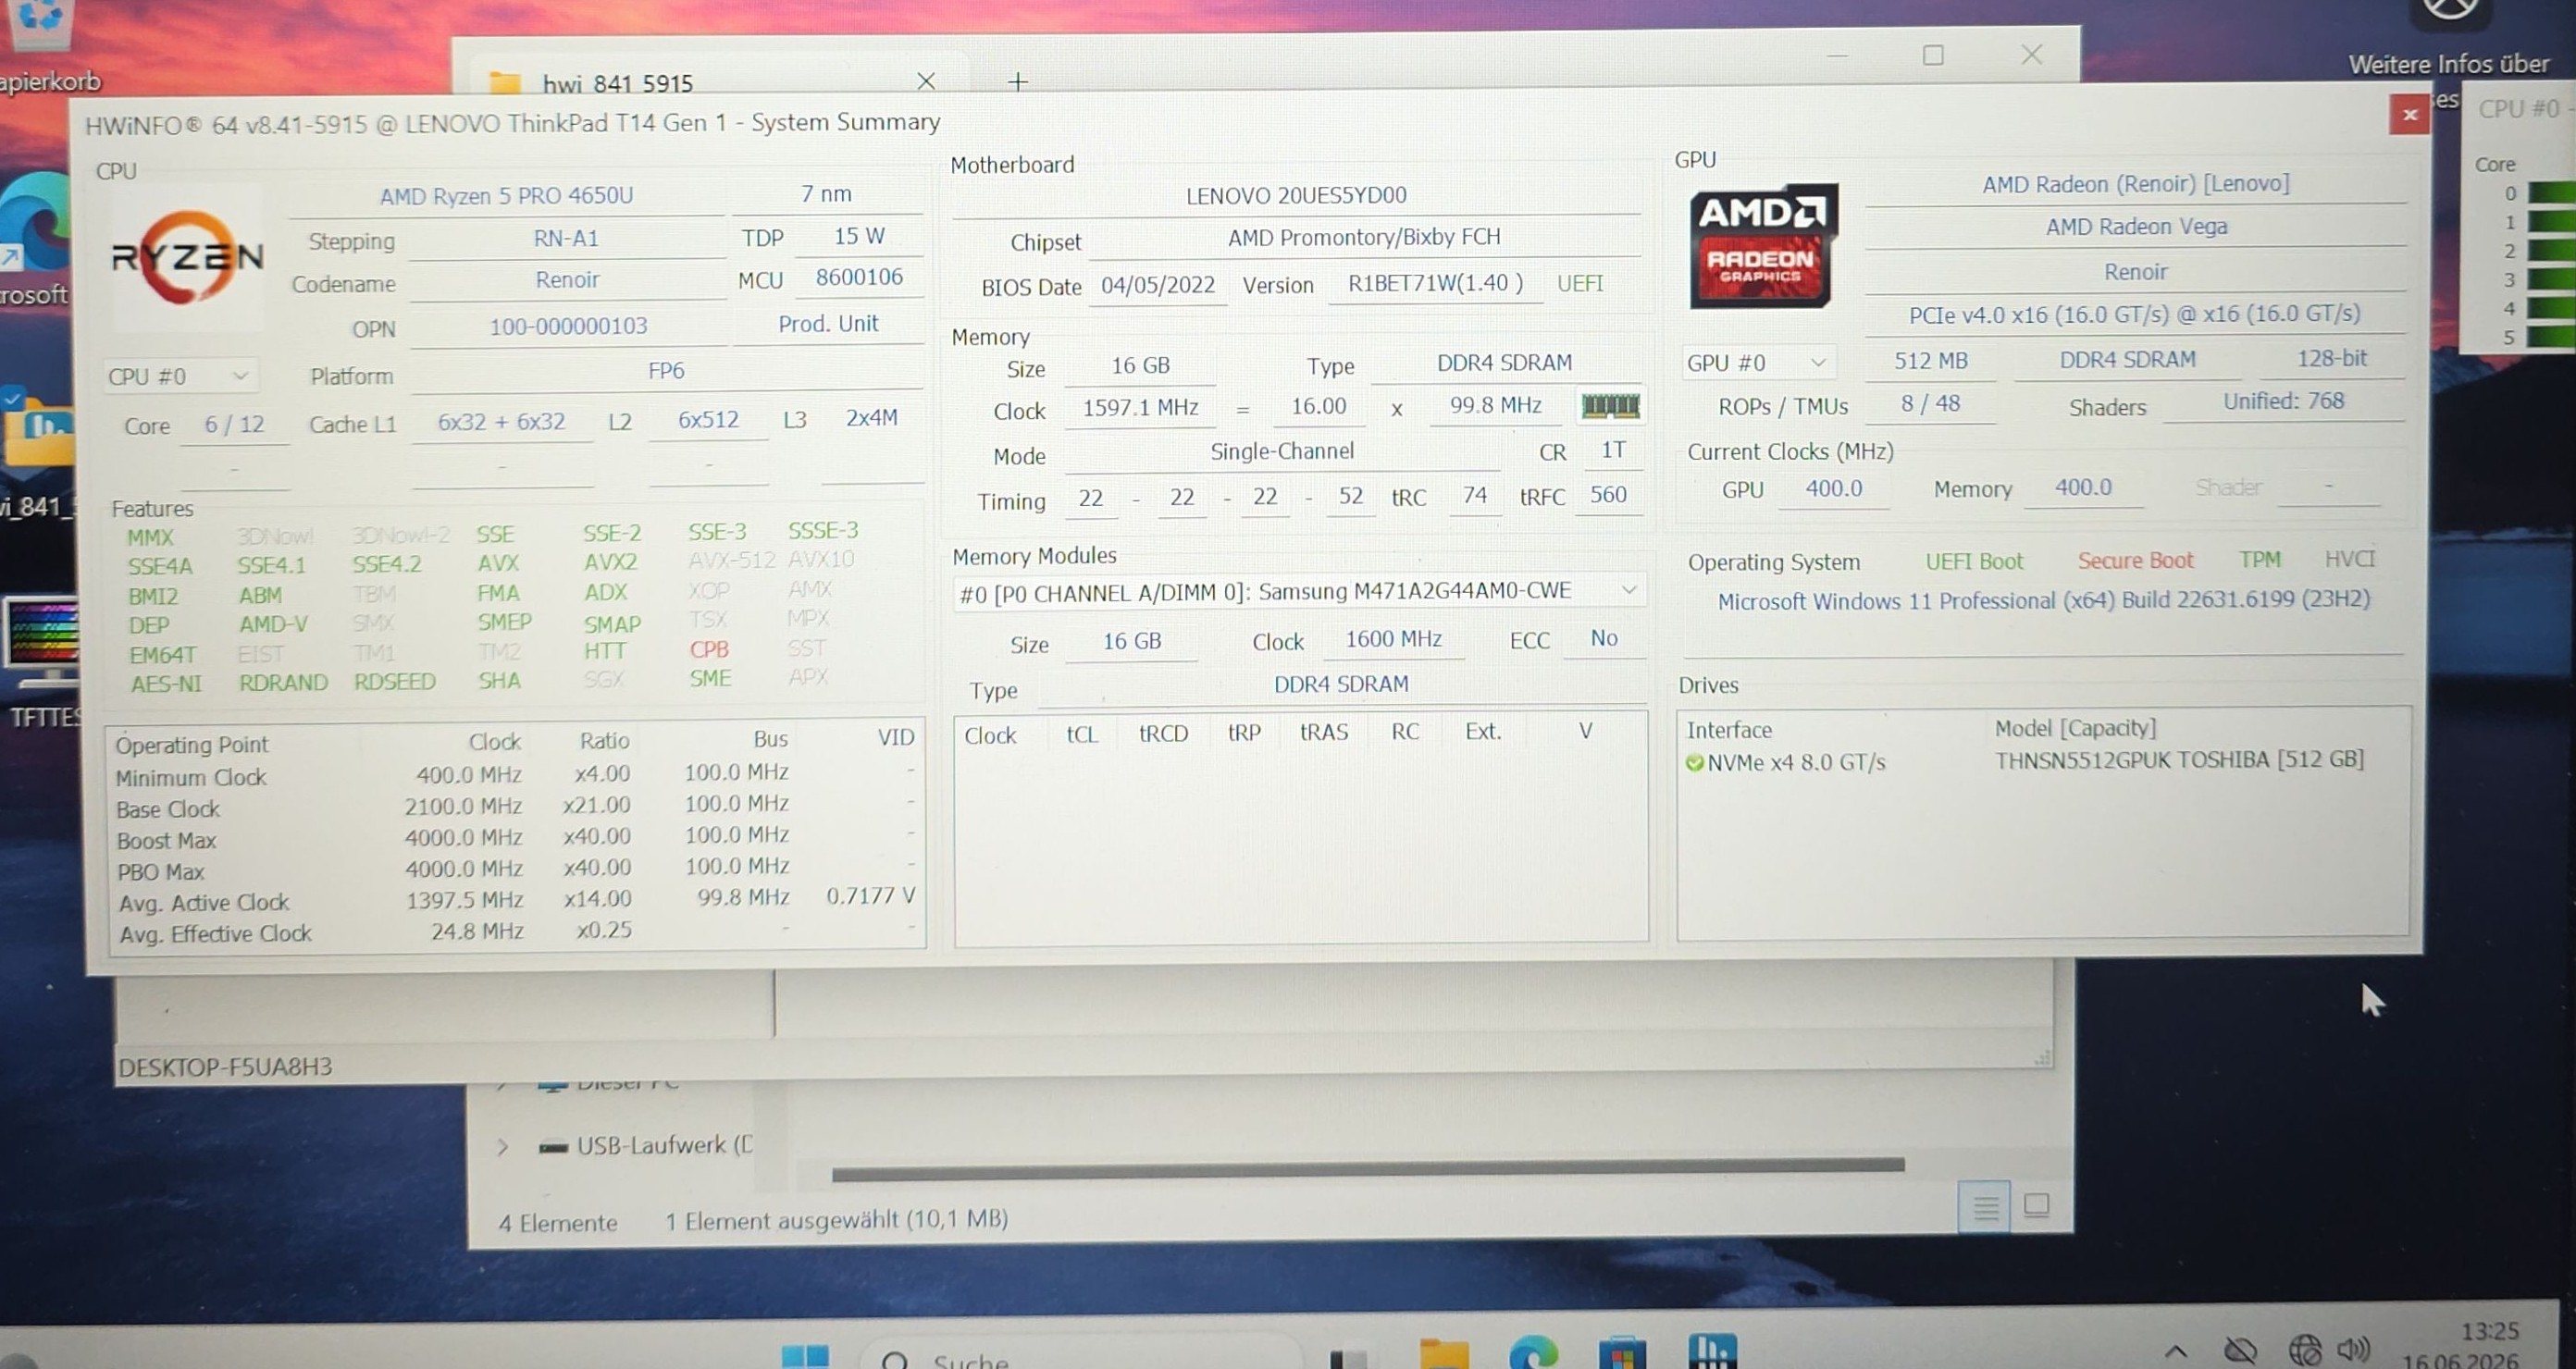
Task: Click the Single-Channel memory mode value
Action: (x=1282, y=452)
